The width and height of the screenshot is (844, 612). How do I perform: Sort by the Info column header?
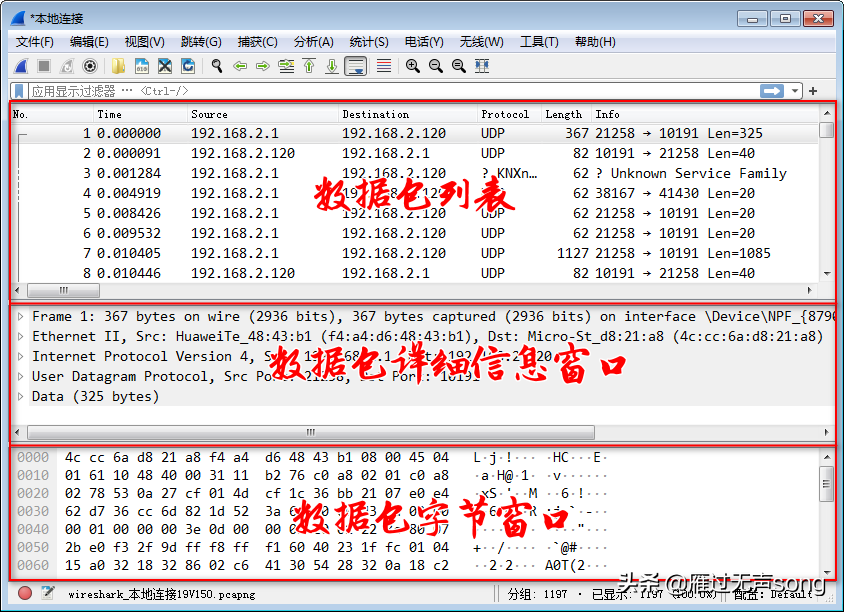coord(705,114)
